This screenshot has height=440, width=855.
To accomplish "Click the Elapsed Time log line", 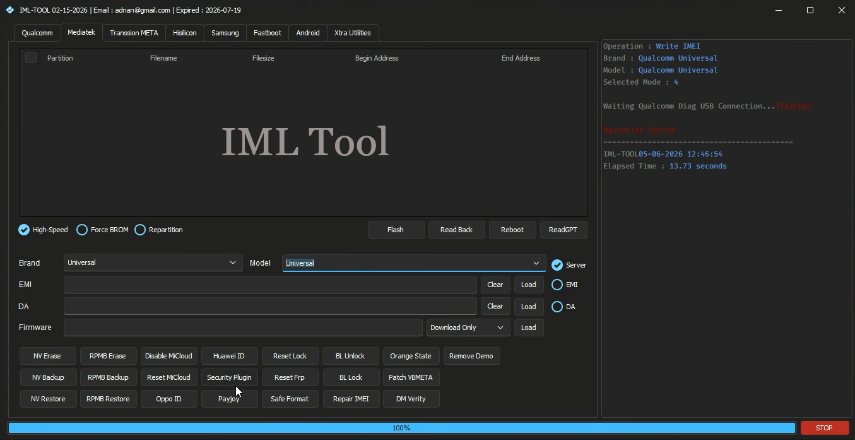I will (665, 166).
